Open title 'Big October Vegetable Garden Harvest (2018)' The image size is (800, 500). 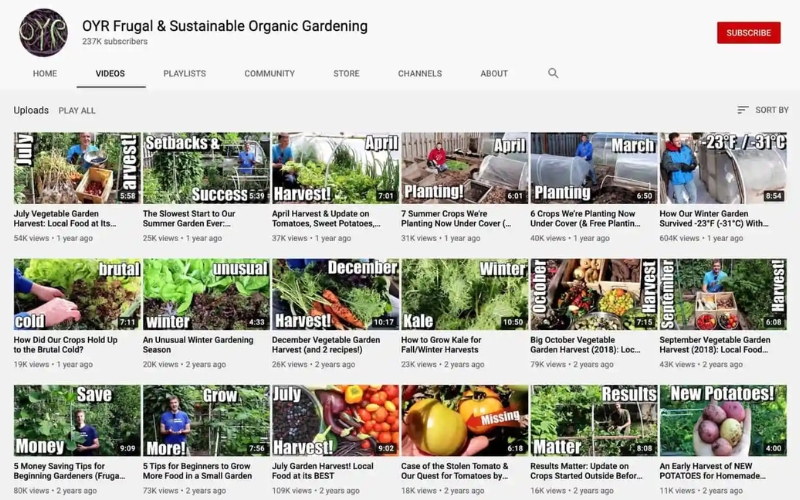(x=585, y=344)
